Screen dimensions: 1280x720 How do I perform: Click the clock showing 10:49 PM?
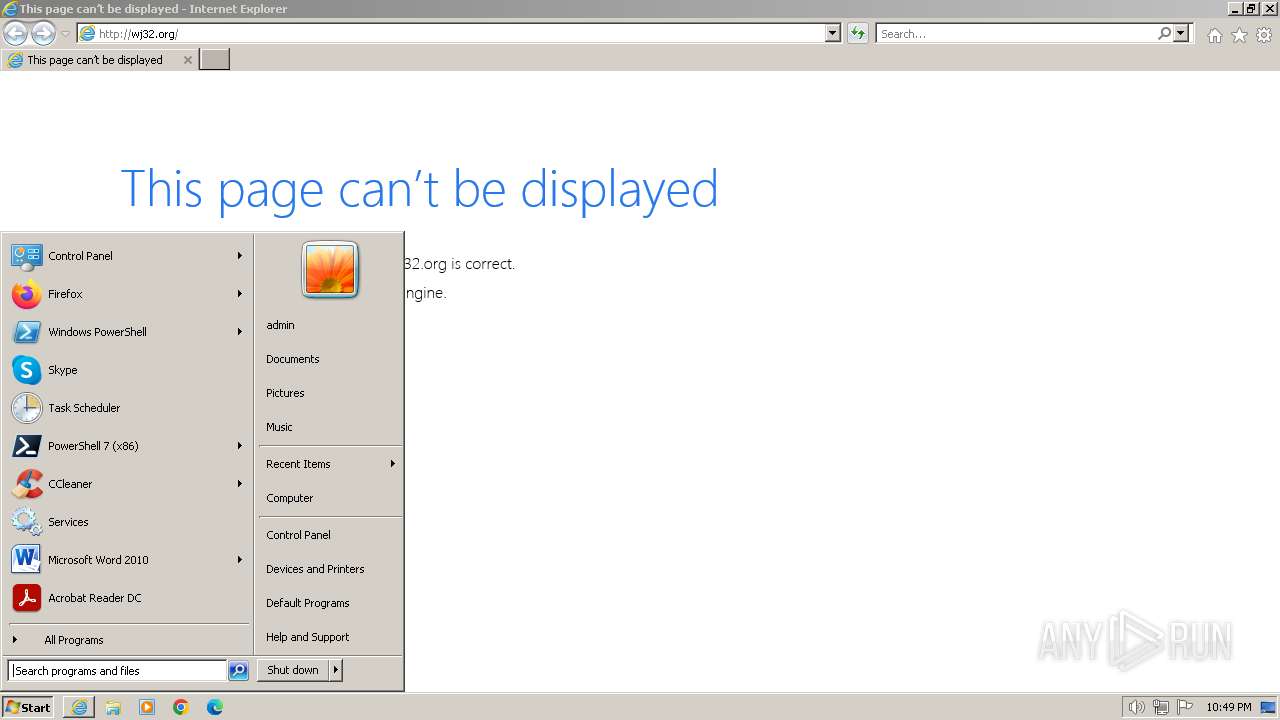coord(1229,707)
